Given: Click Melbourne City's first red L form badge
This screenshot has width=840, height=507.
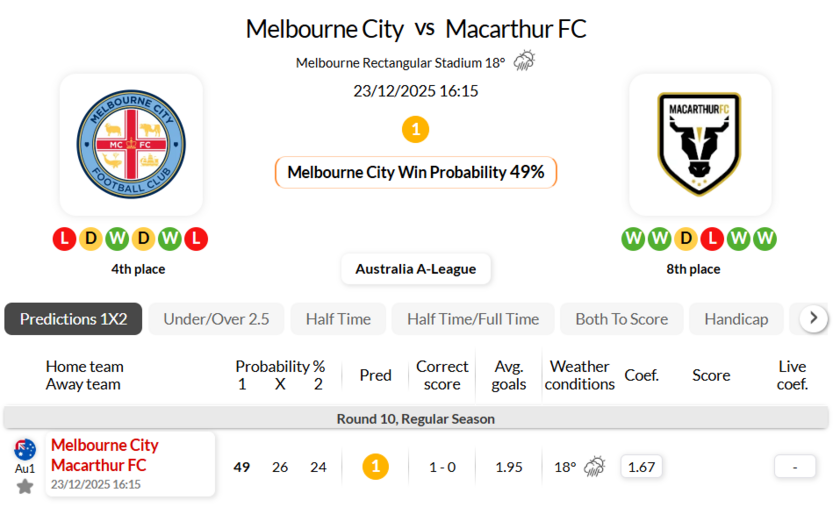Looking at the screenshot, I should (64, 239).
